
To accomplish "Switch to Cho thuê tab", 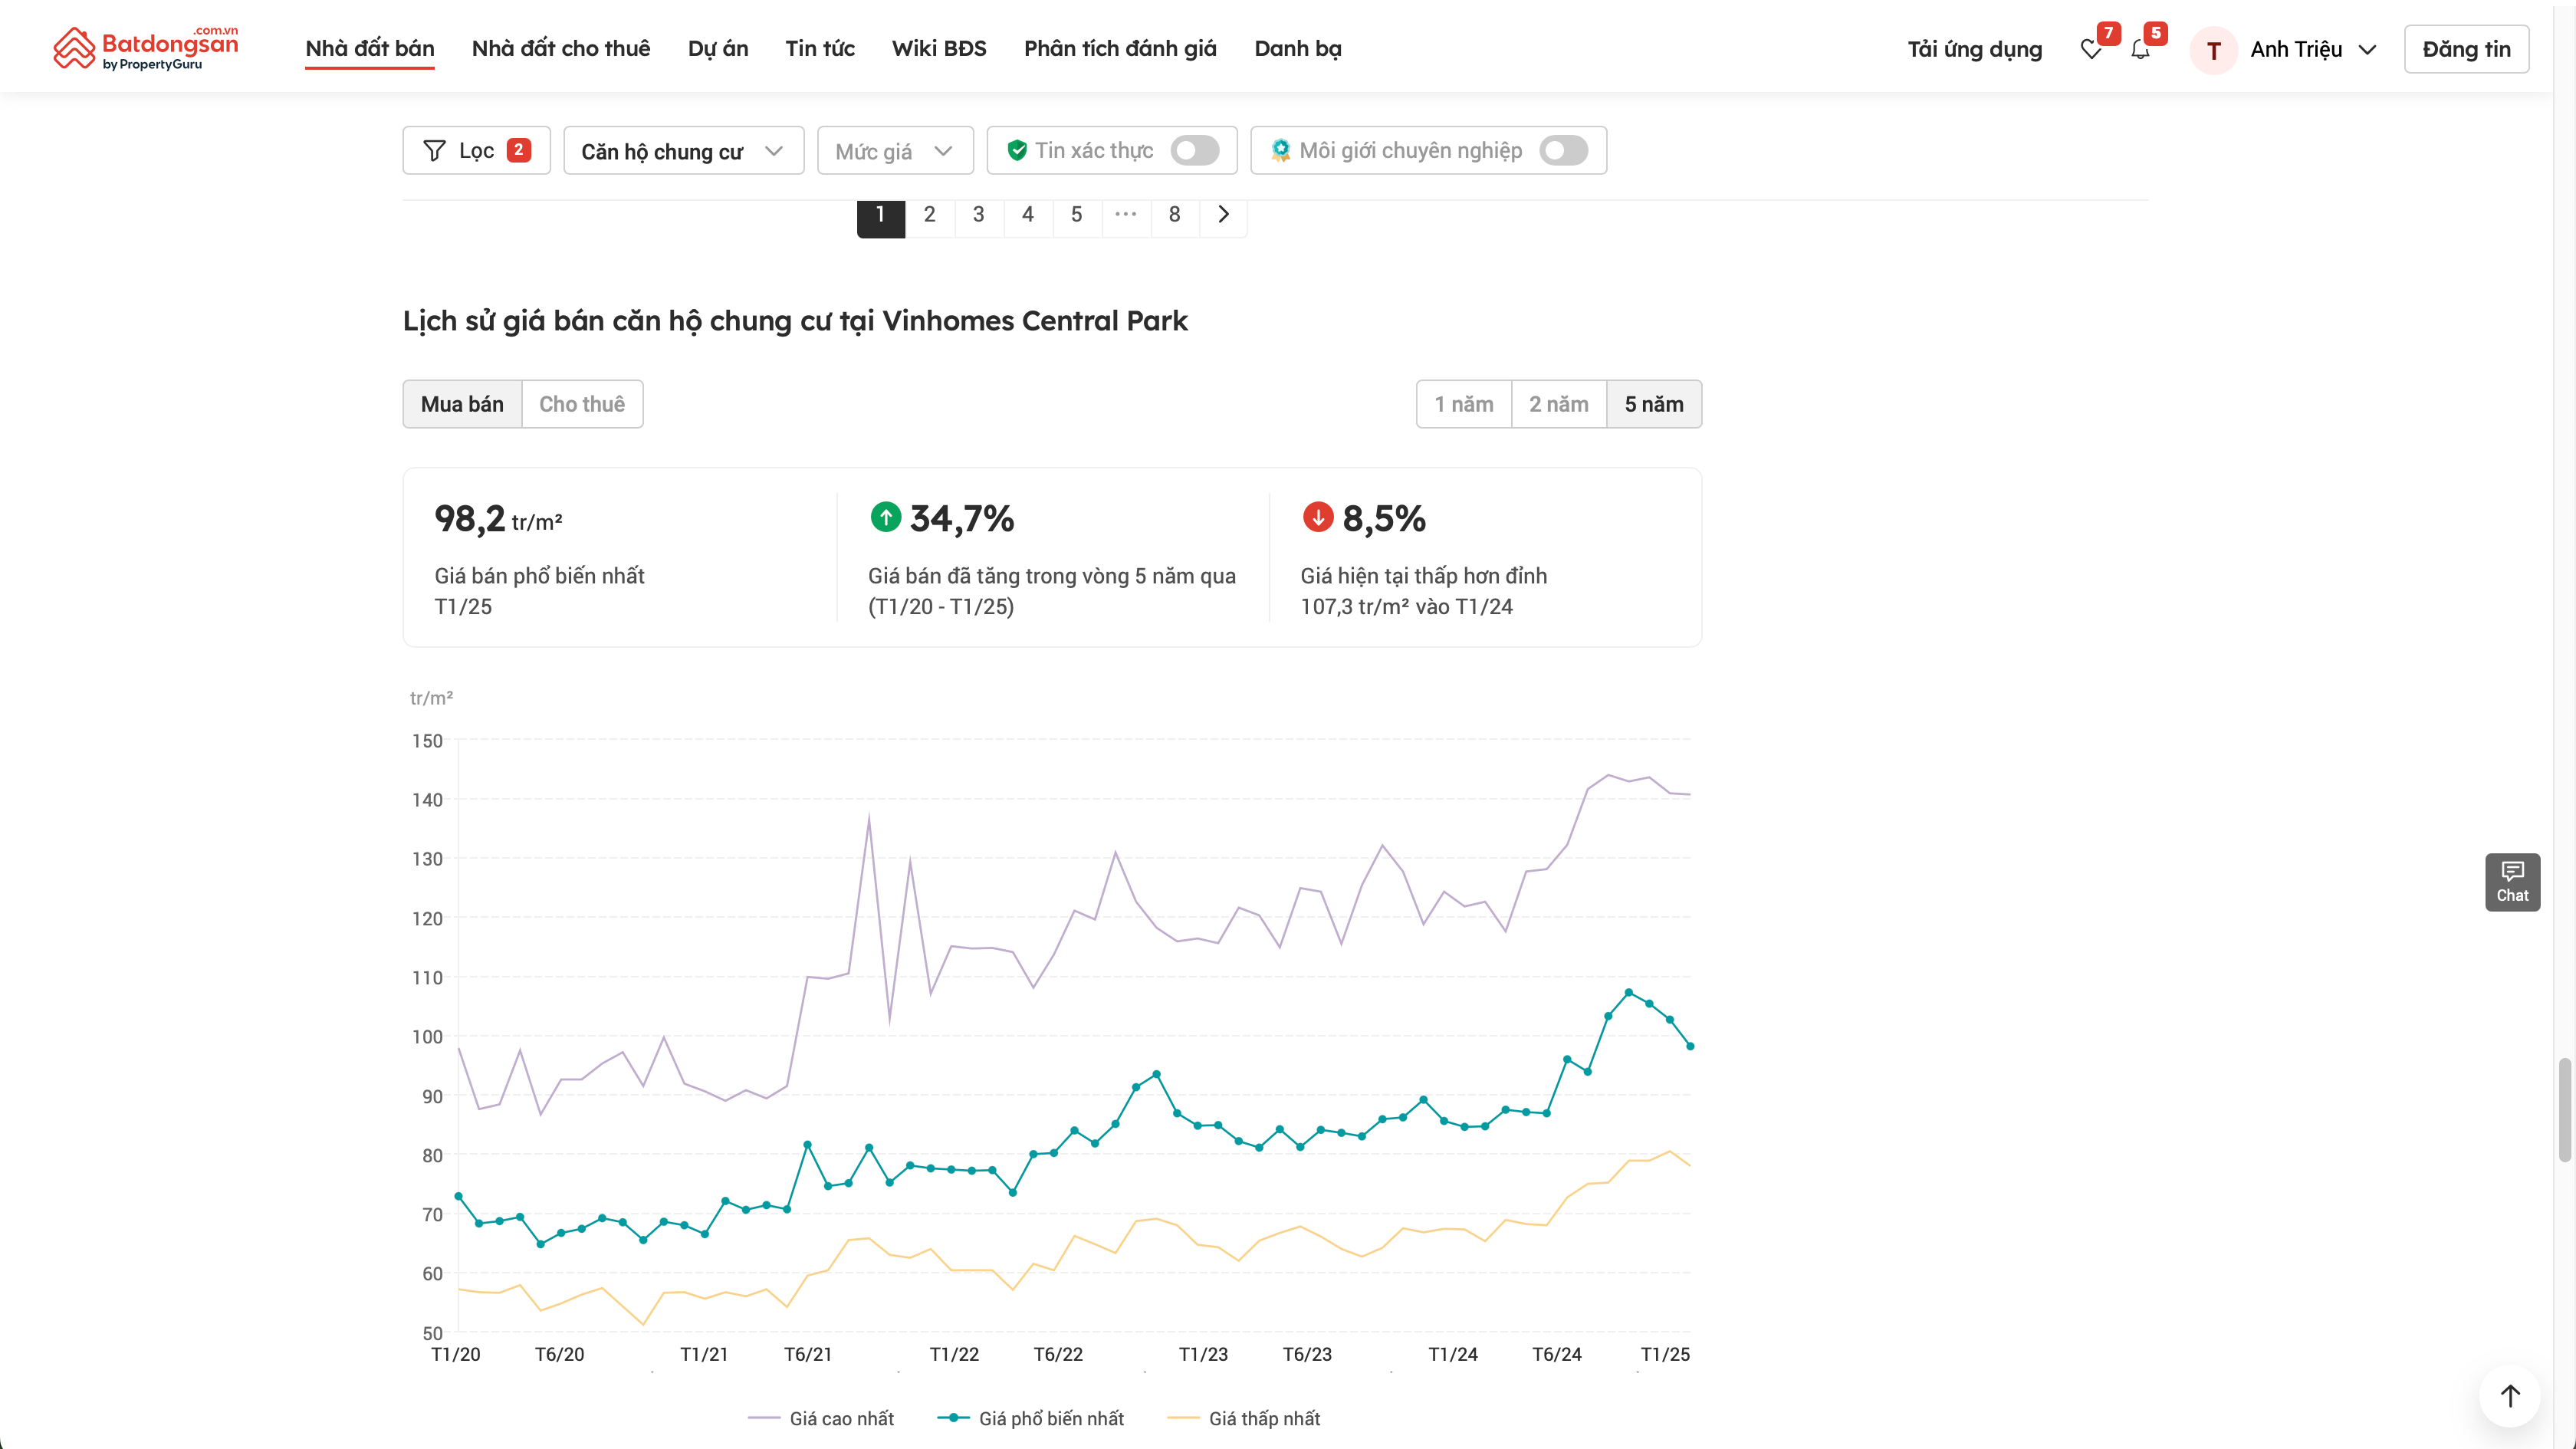I will click(x=582, y=404).
